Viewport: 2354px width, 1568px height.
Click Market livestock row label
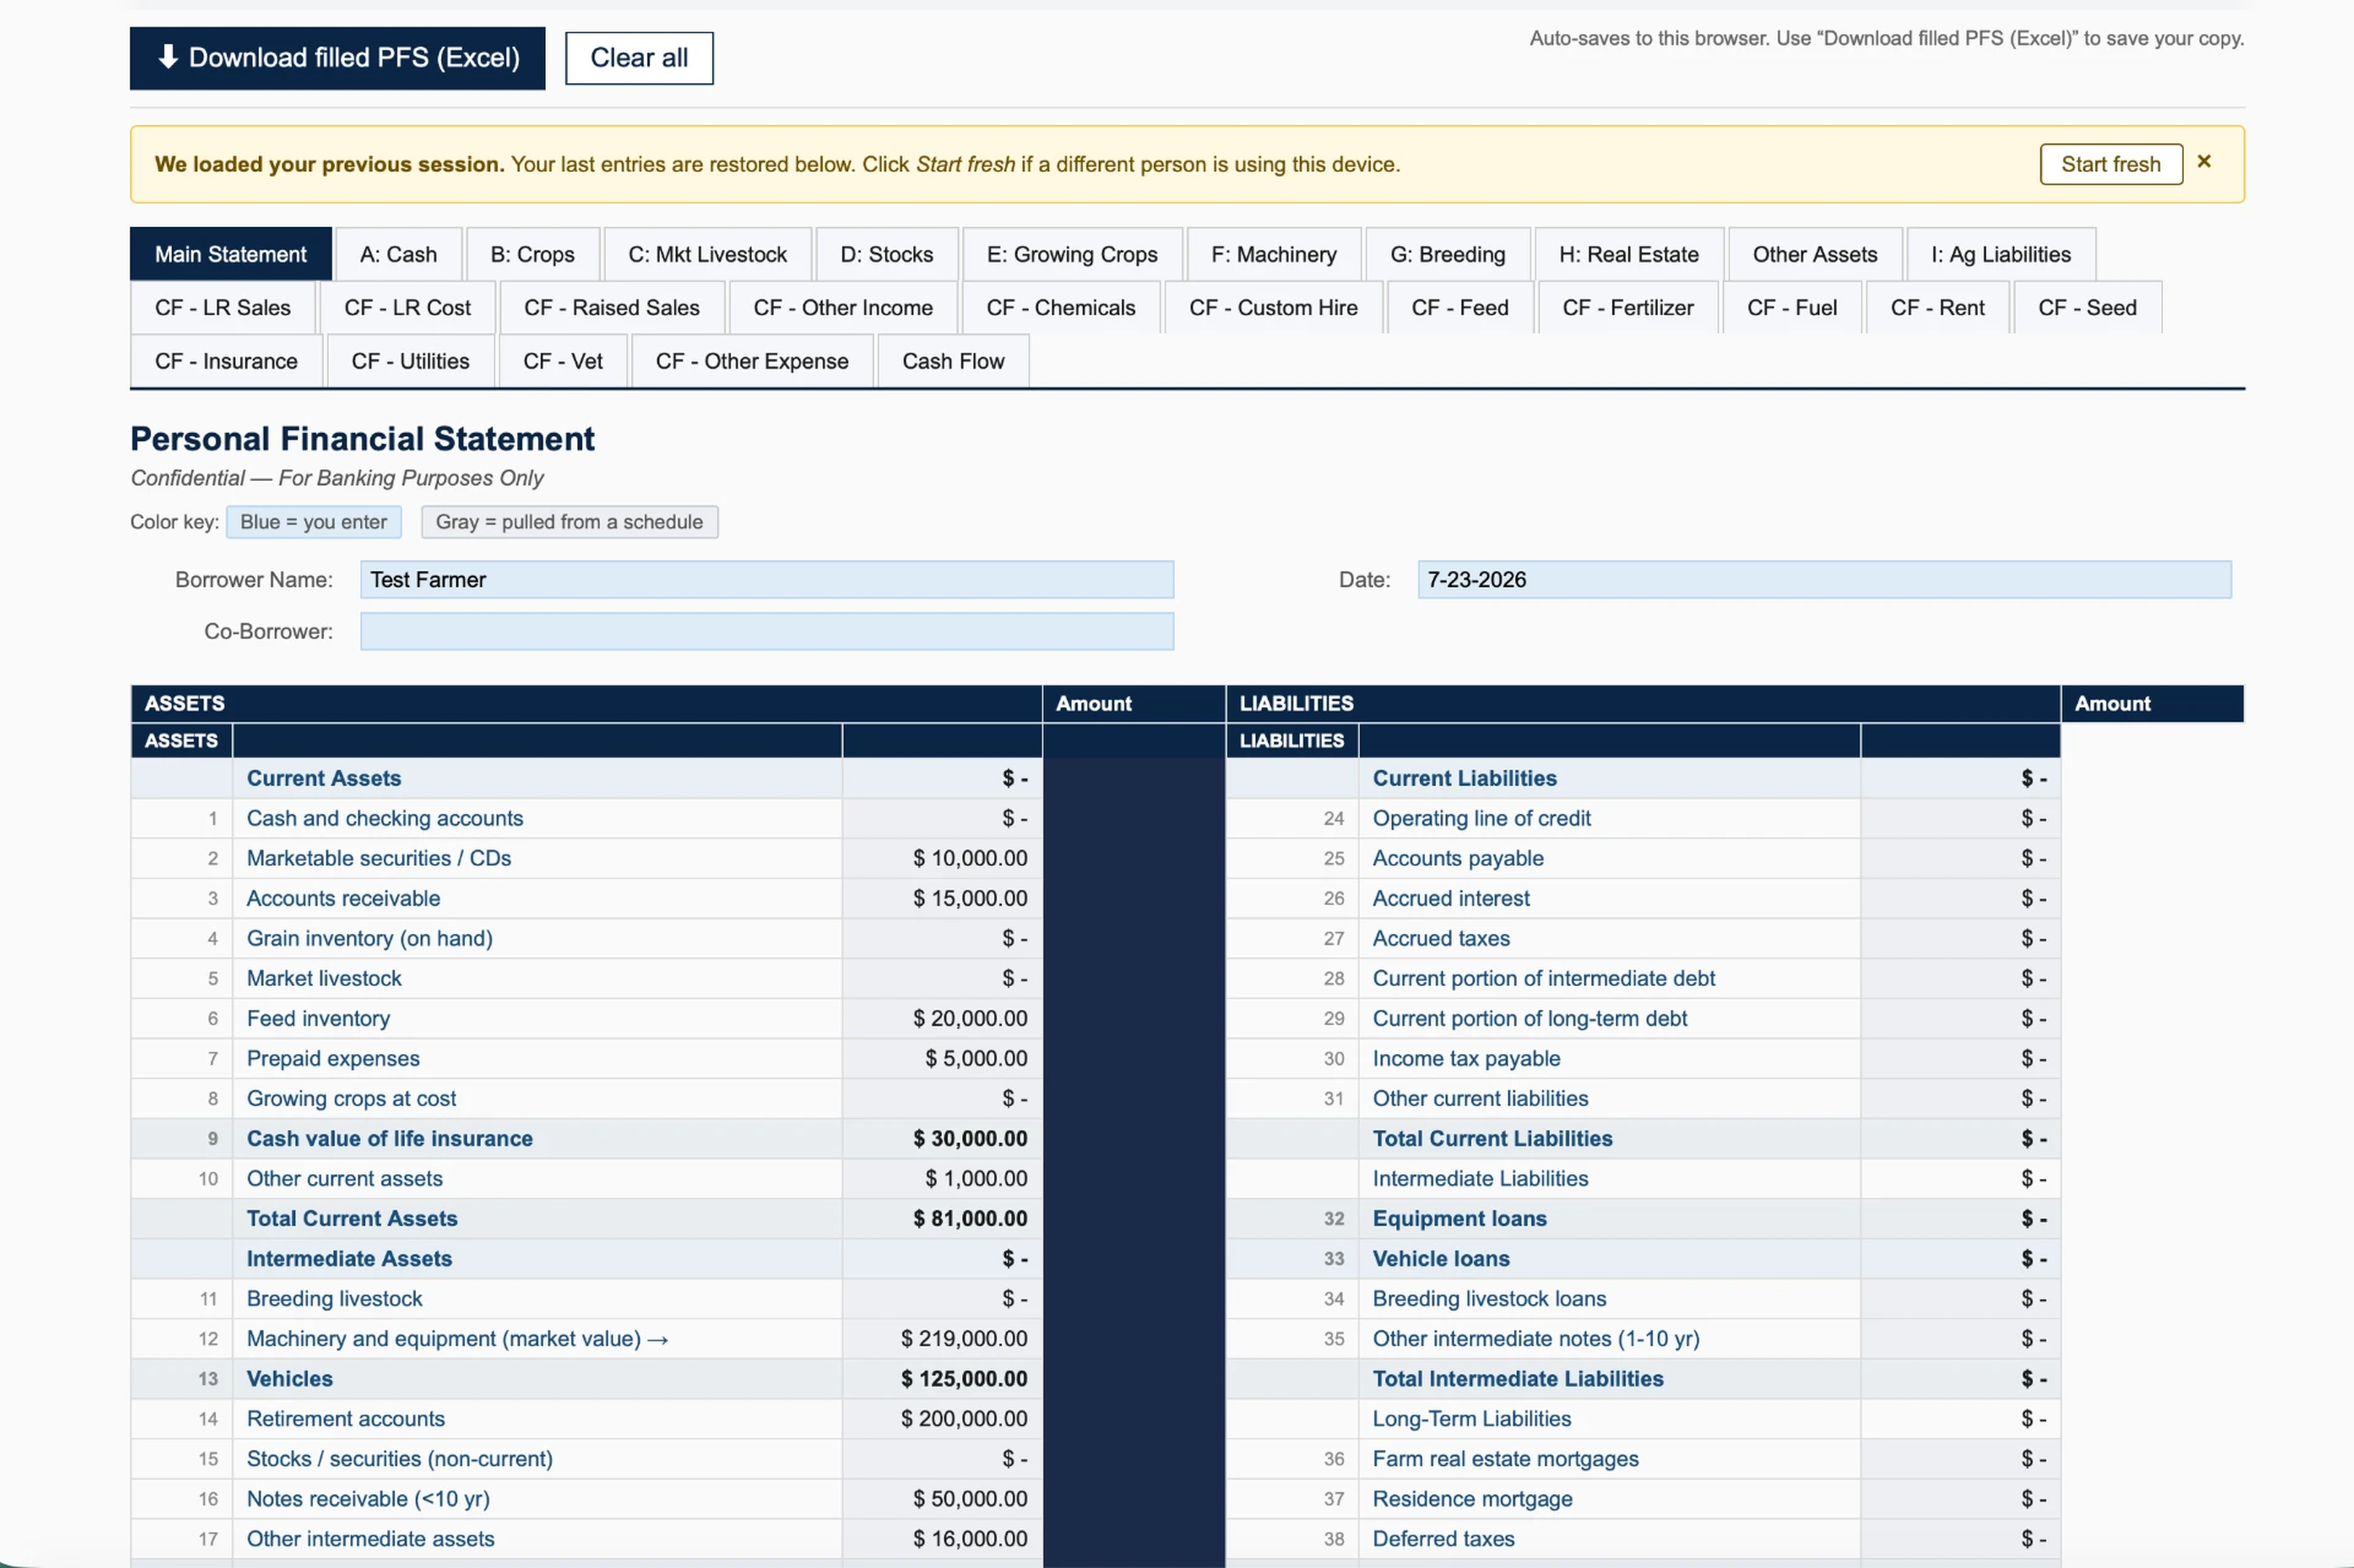pyautogui.click(x=324, y=979)
